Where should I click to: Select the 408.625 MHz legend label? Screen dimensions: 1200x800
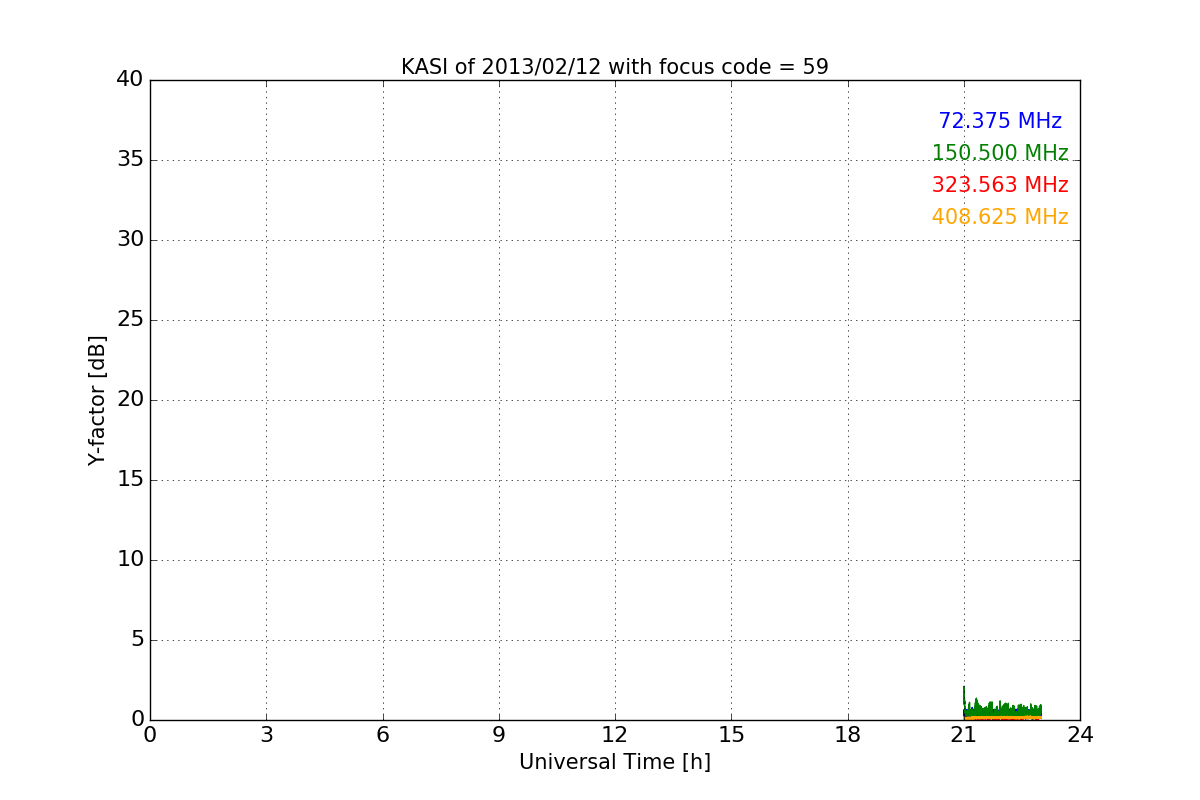[x=1000, y=217]
